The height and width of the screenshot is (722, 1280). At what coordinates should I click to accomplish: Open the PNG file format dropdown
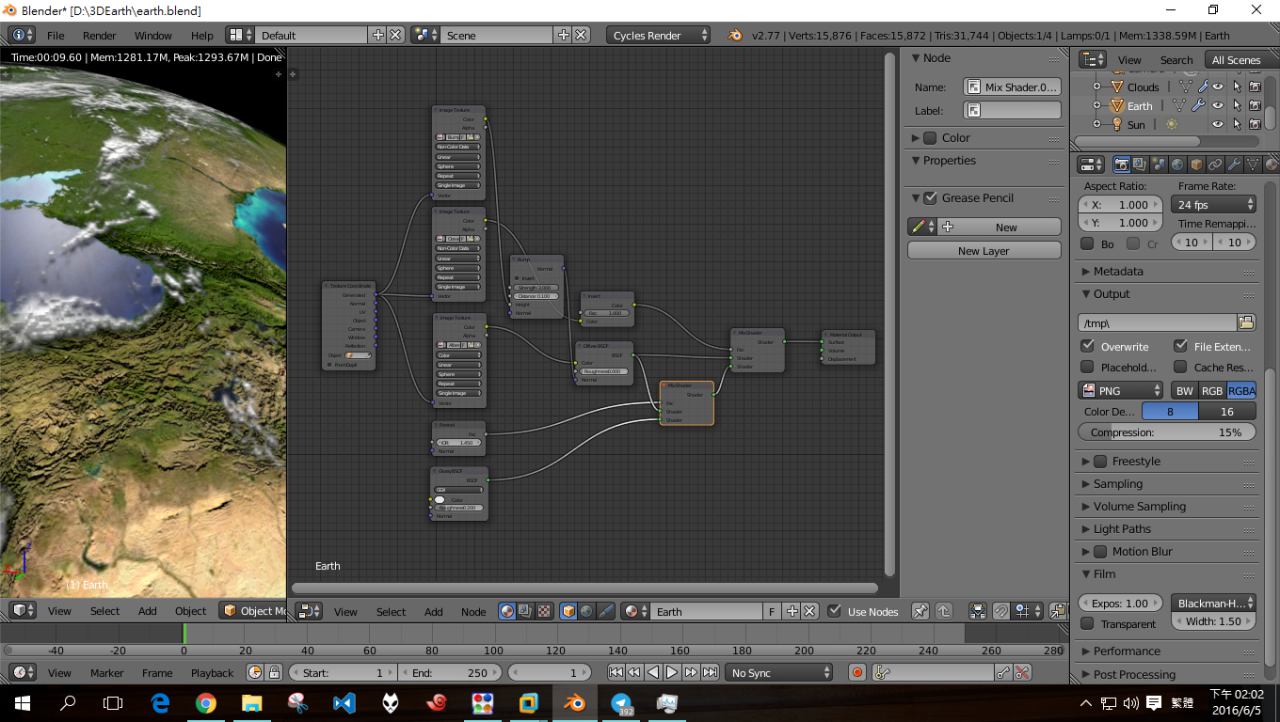point(1121,391)
